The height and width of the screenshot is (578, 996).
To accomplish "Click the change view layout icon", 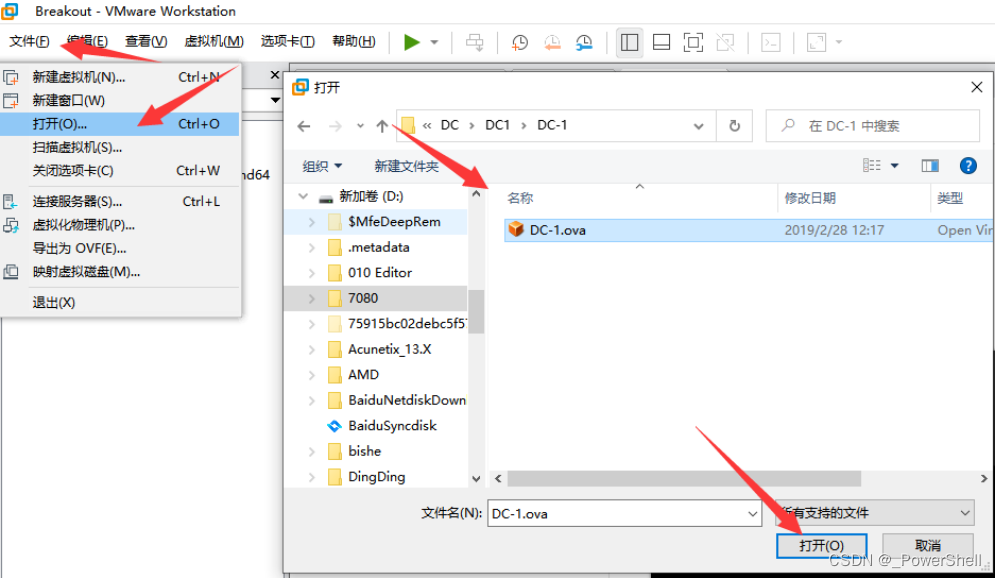I will pyautogui.click(x=872, y=166).
